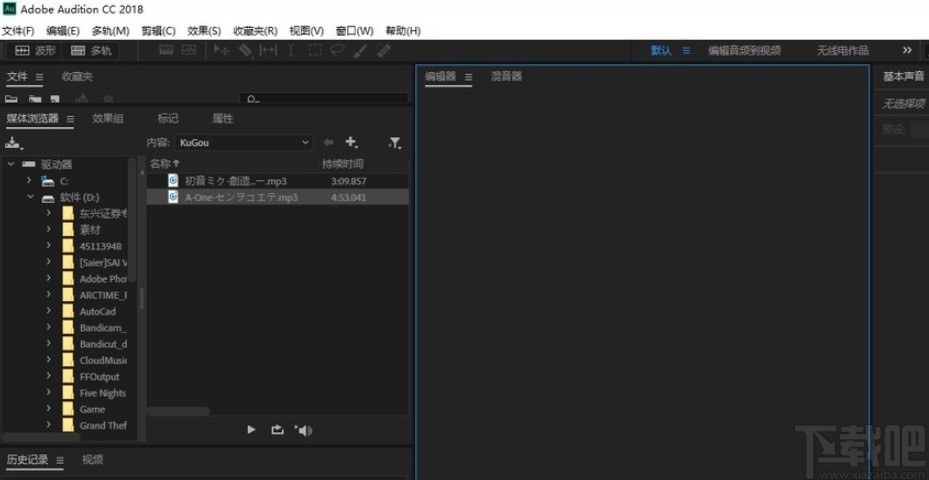
Task: Open the 文件(F) menu
Action: (18, 31)
